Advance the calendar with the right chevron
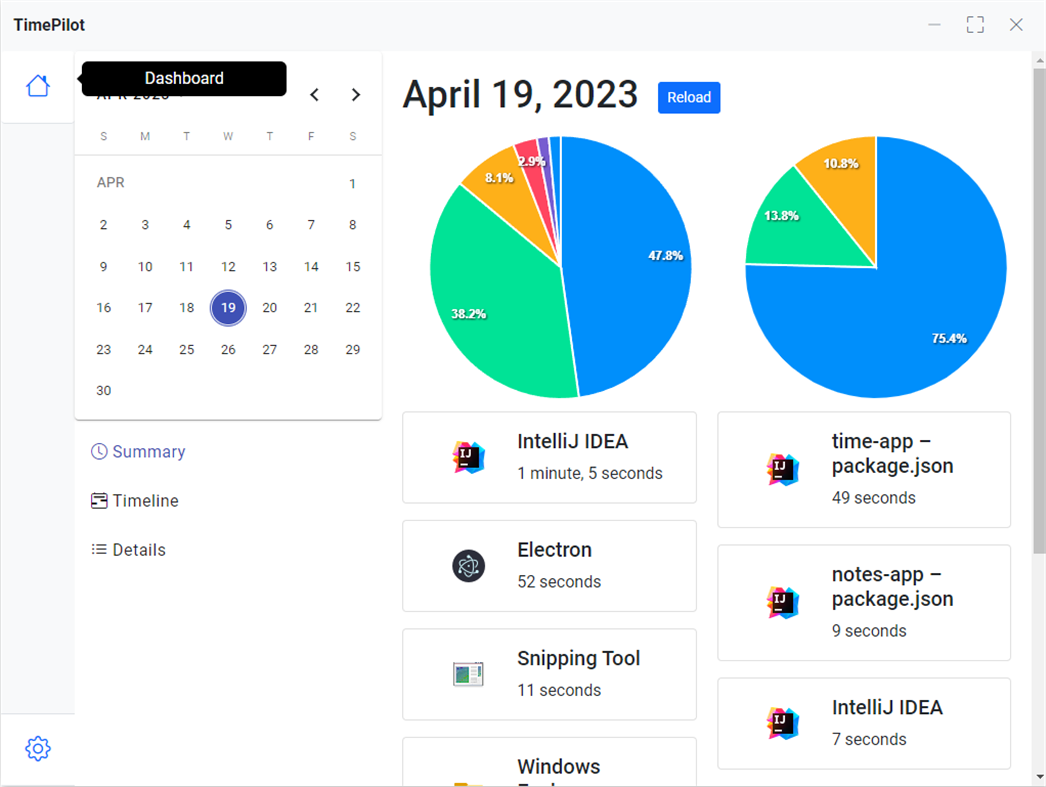Image resolution: width=1046 pixels, height=787 pixels. tap(356, 94)
